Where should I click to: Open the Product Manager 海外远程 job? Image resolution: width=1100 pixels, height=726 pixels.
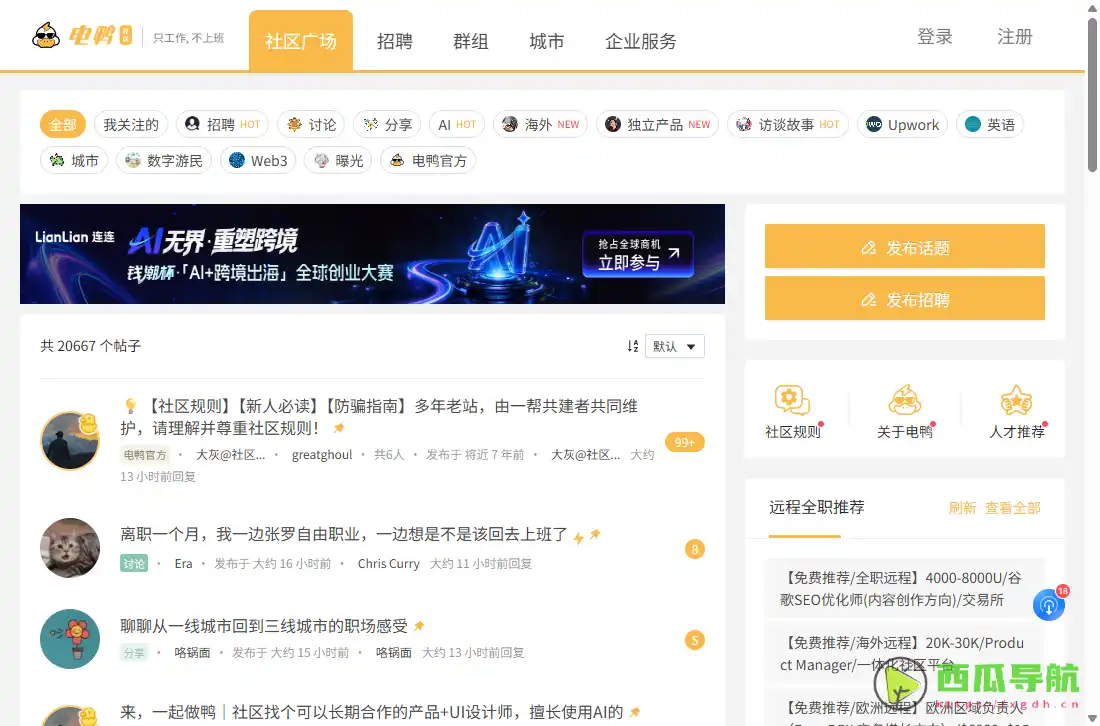[x=904, y=653]
